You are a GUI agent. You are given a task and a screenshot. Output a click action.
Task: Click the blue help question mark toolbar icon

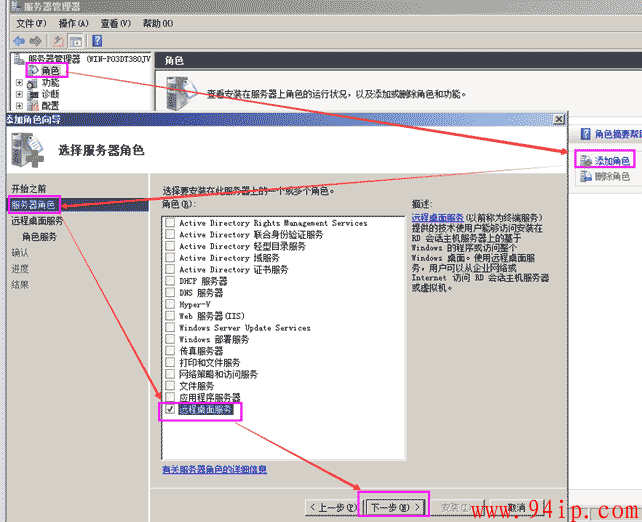[x=97, y=41]
